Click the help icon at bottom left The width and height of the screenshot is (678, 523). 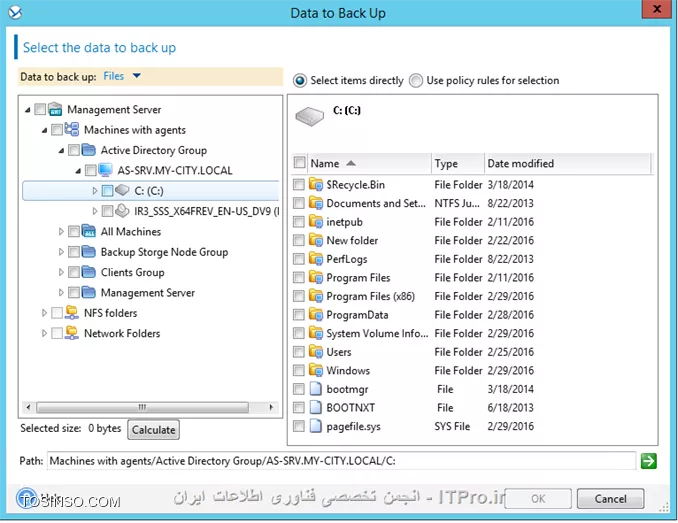tap(26, 497)
